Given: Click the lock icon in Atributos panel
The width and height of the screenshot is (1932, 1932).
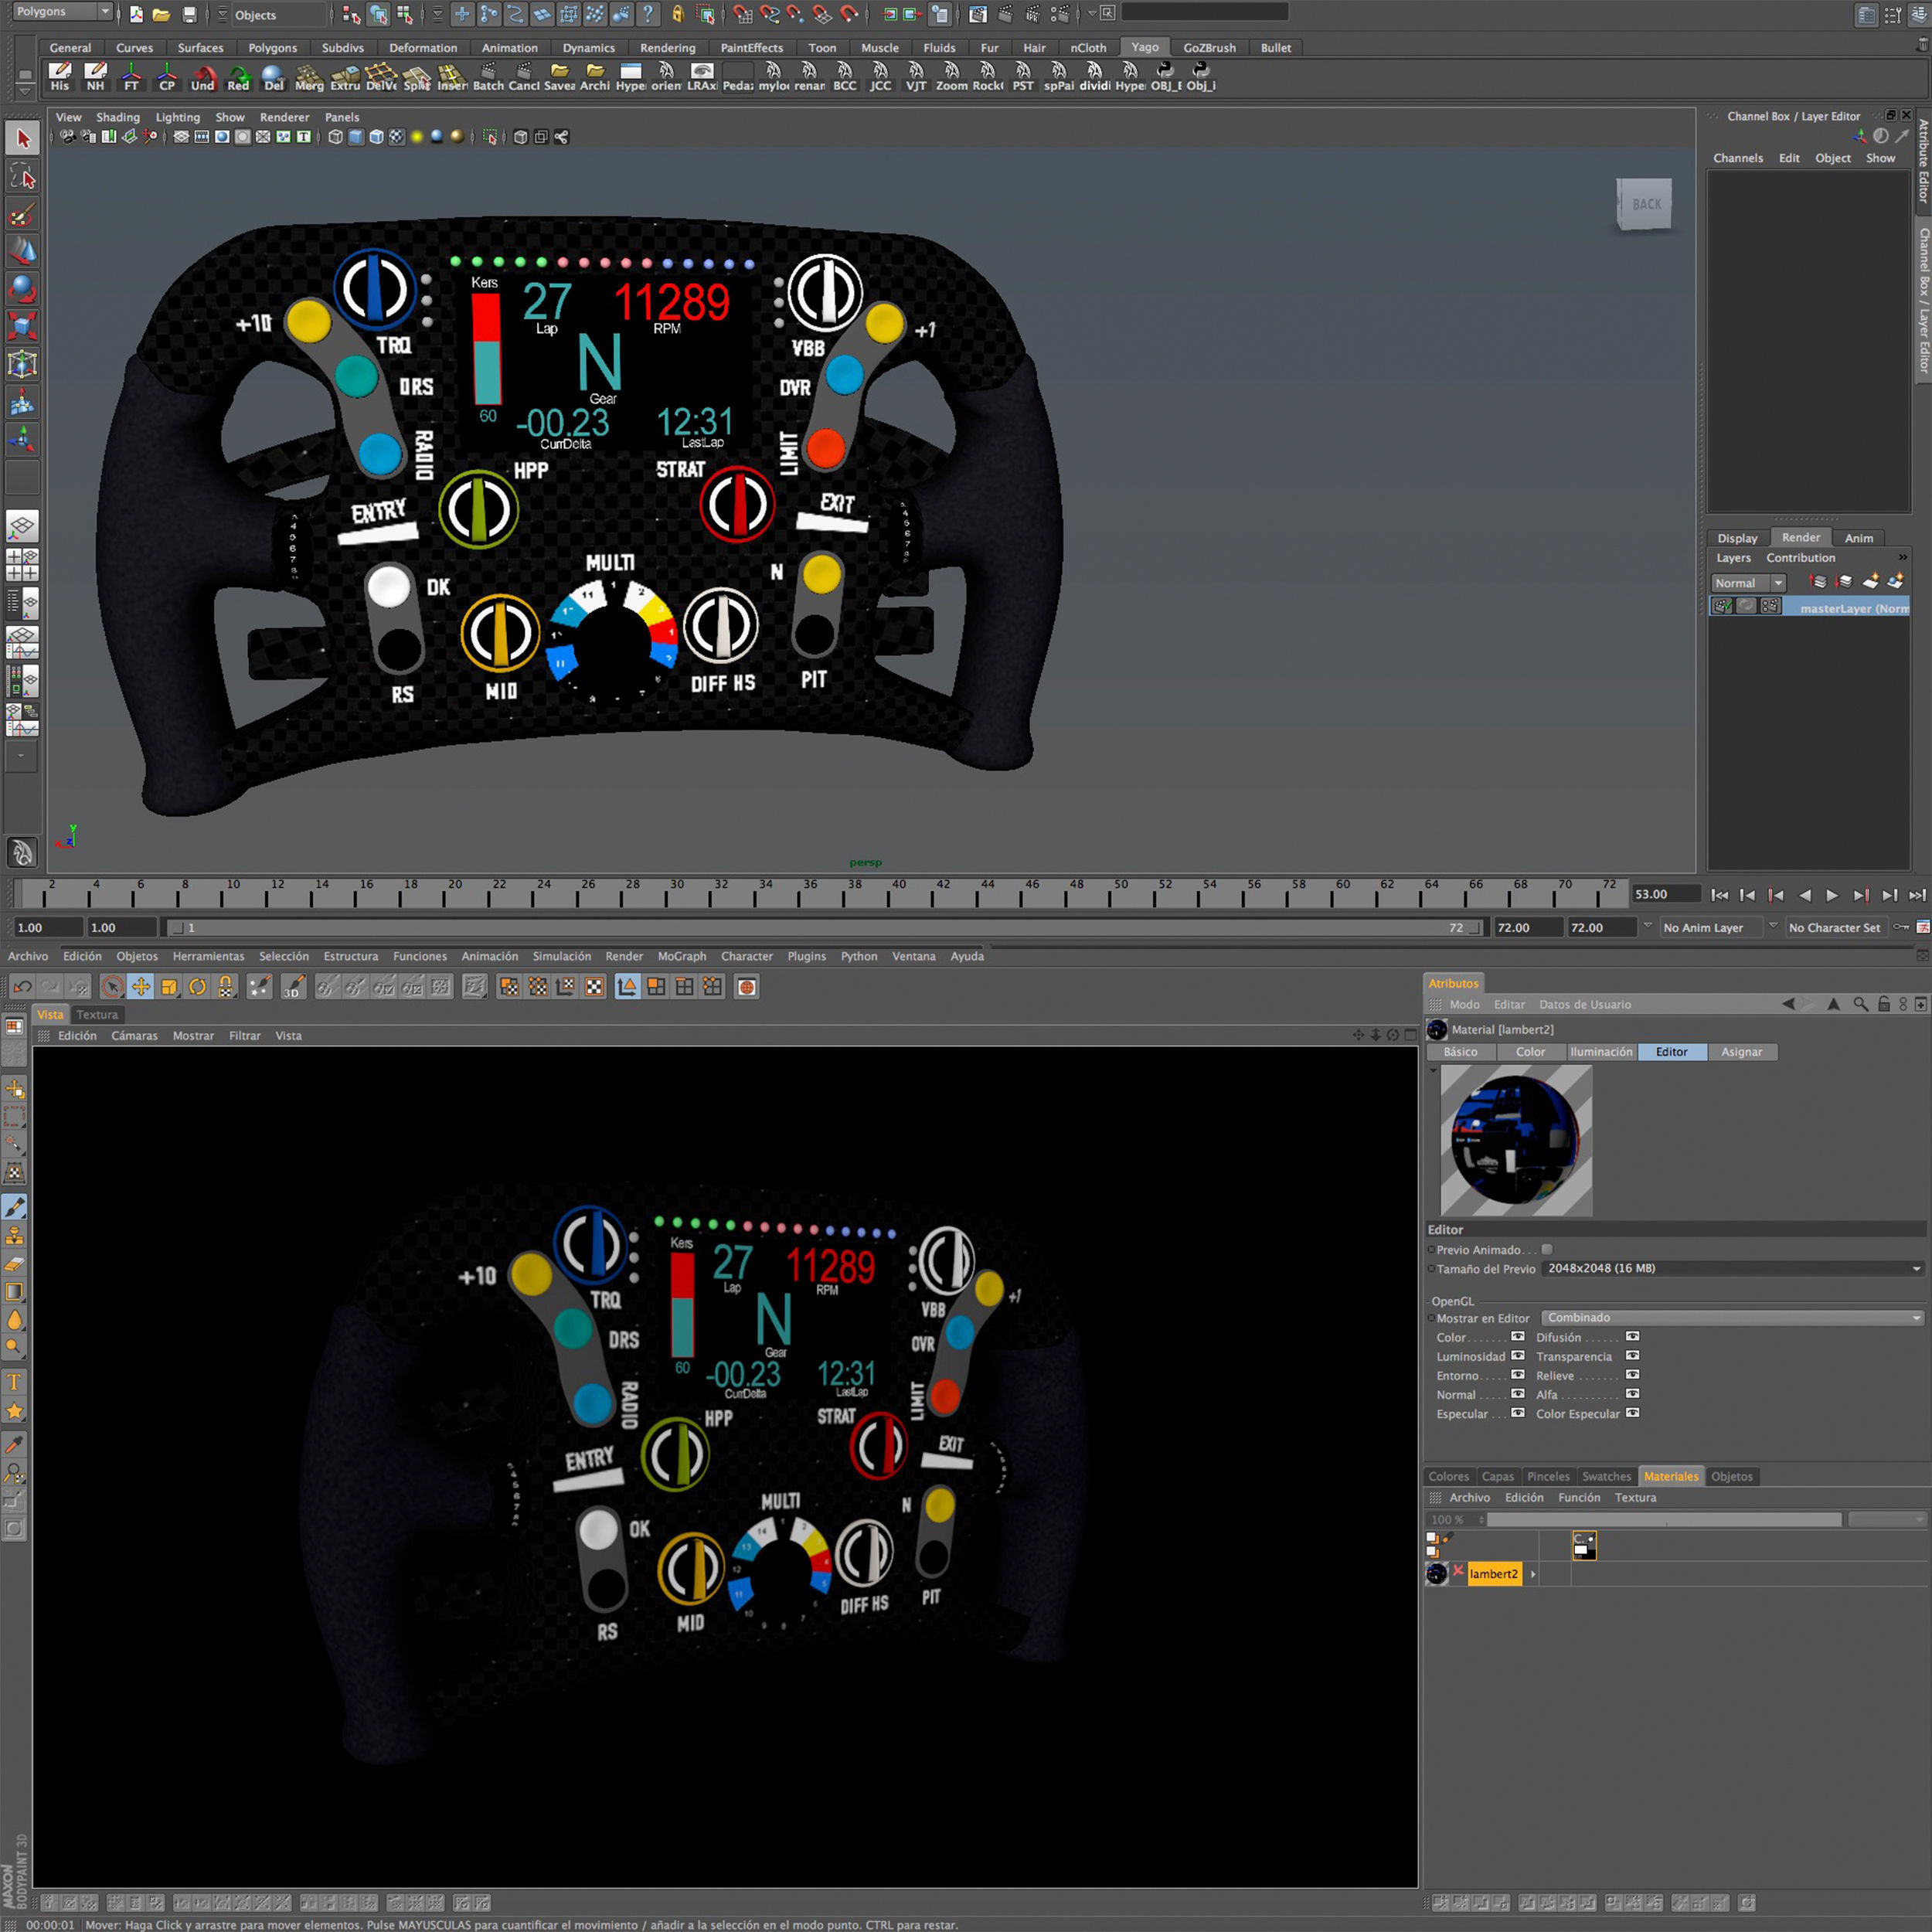Looking at the screenshot, I should (1884, 1004).
